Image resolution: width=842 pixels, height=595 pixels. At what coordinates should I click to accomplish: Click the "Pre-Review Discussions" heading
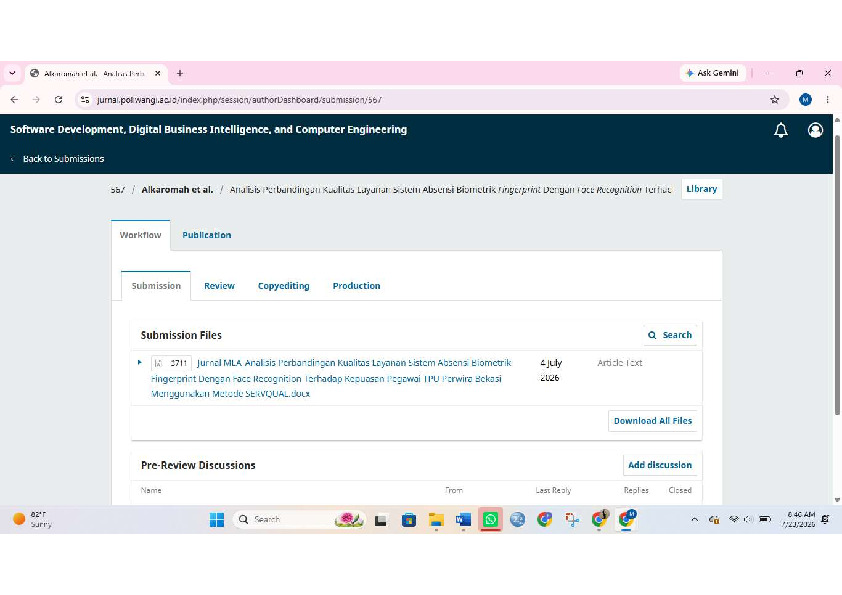click(198, 465)
